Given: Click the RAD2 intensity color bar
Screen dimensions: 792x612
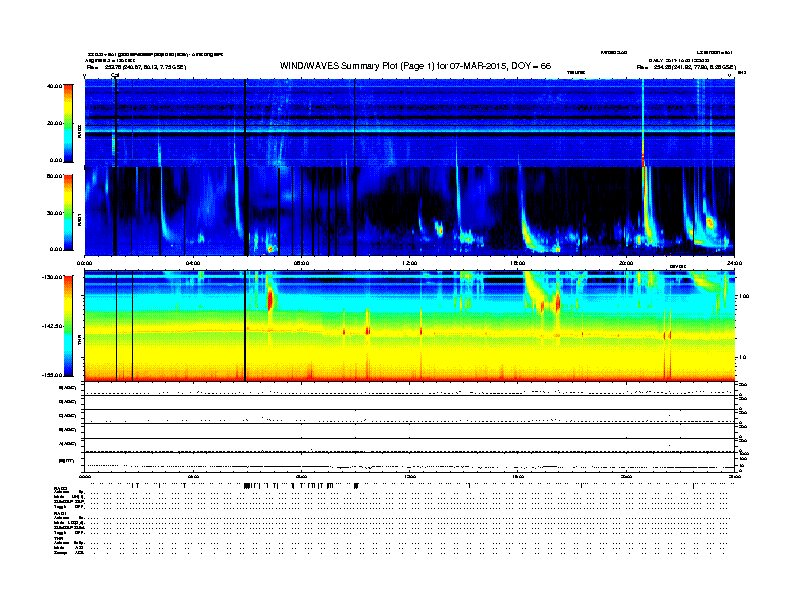Looking at the screenshot, I should click(x=68, y=123).
